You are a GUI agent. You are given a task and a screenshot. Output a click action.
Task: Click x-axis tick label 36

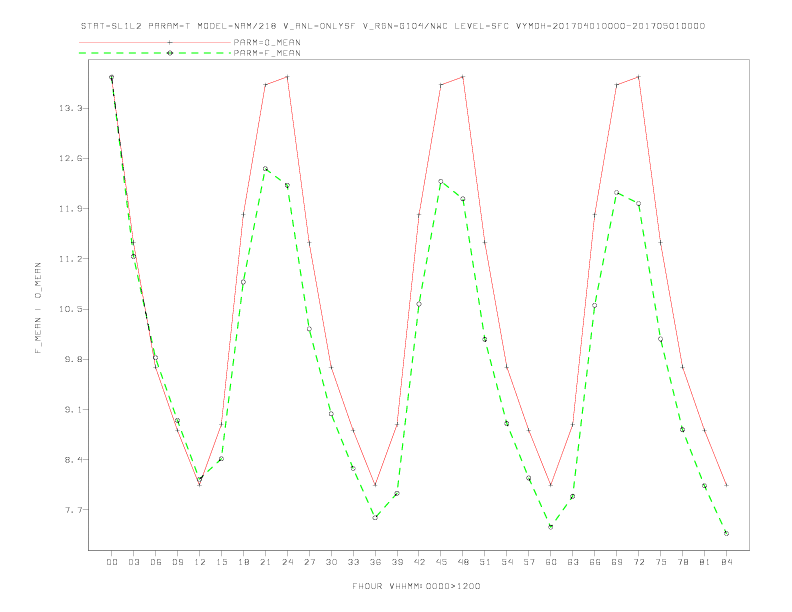click(375, 562)
